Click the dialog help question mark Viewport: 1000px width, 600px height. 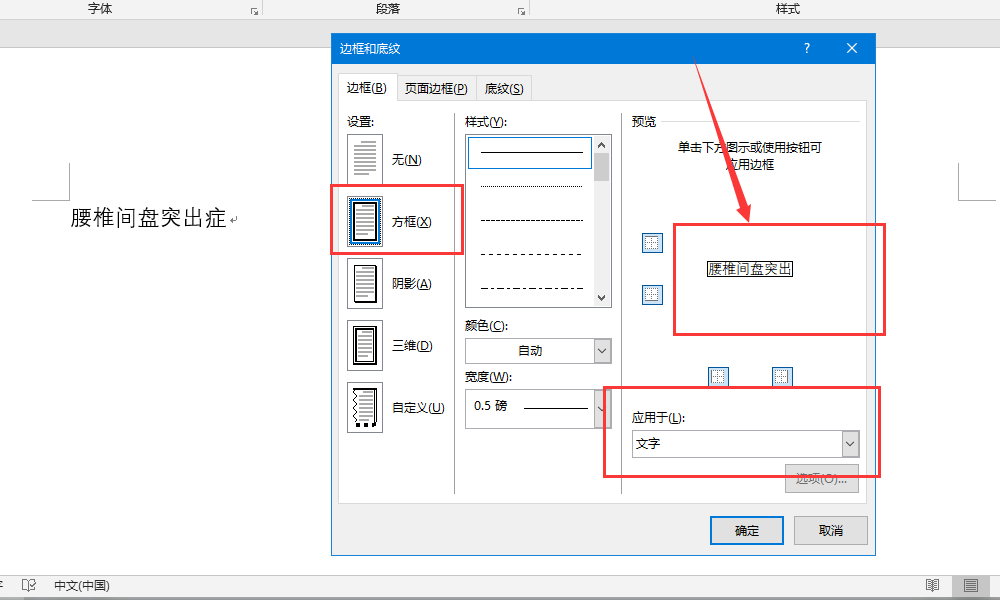(807, 48)
